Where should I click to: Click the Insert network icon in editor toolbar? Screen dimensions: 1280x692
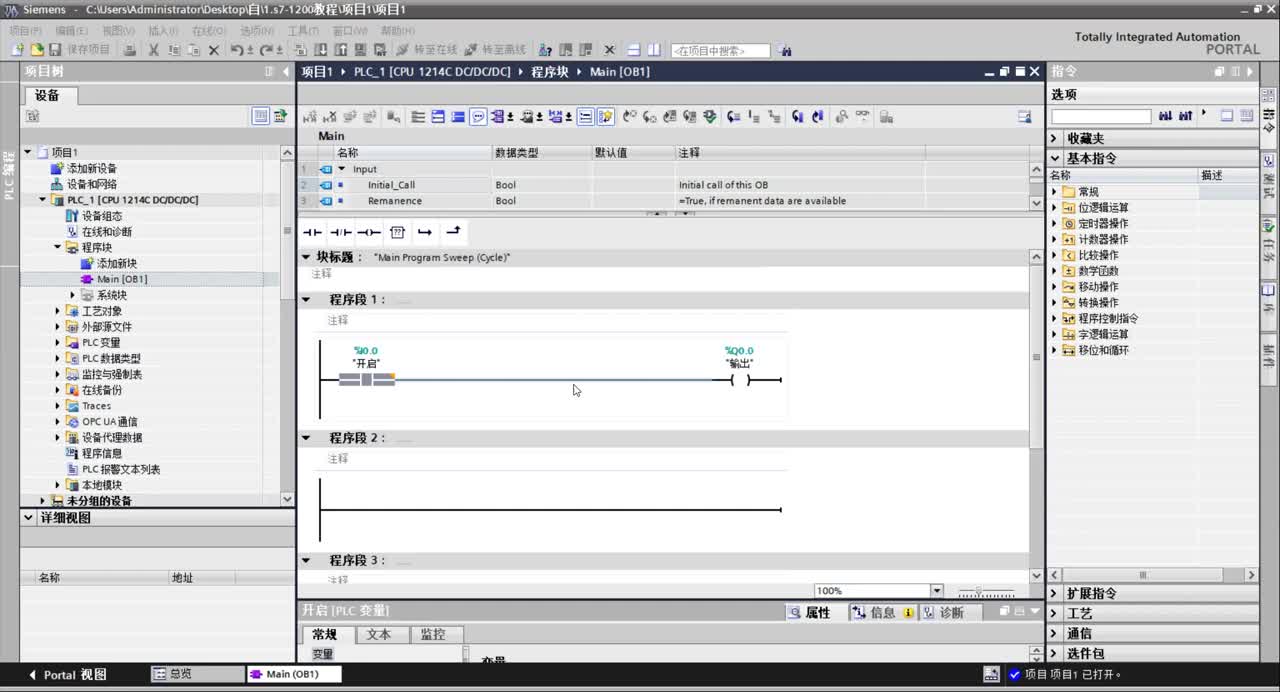click(310, 117)
